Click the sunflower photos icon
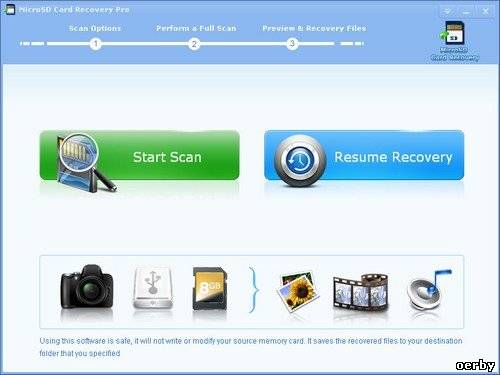 298,291
